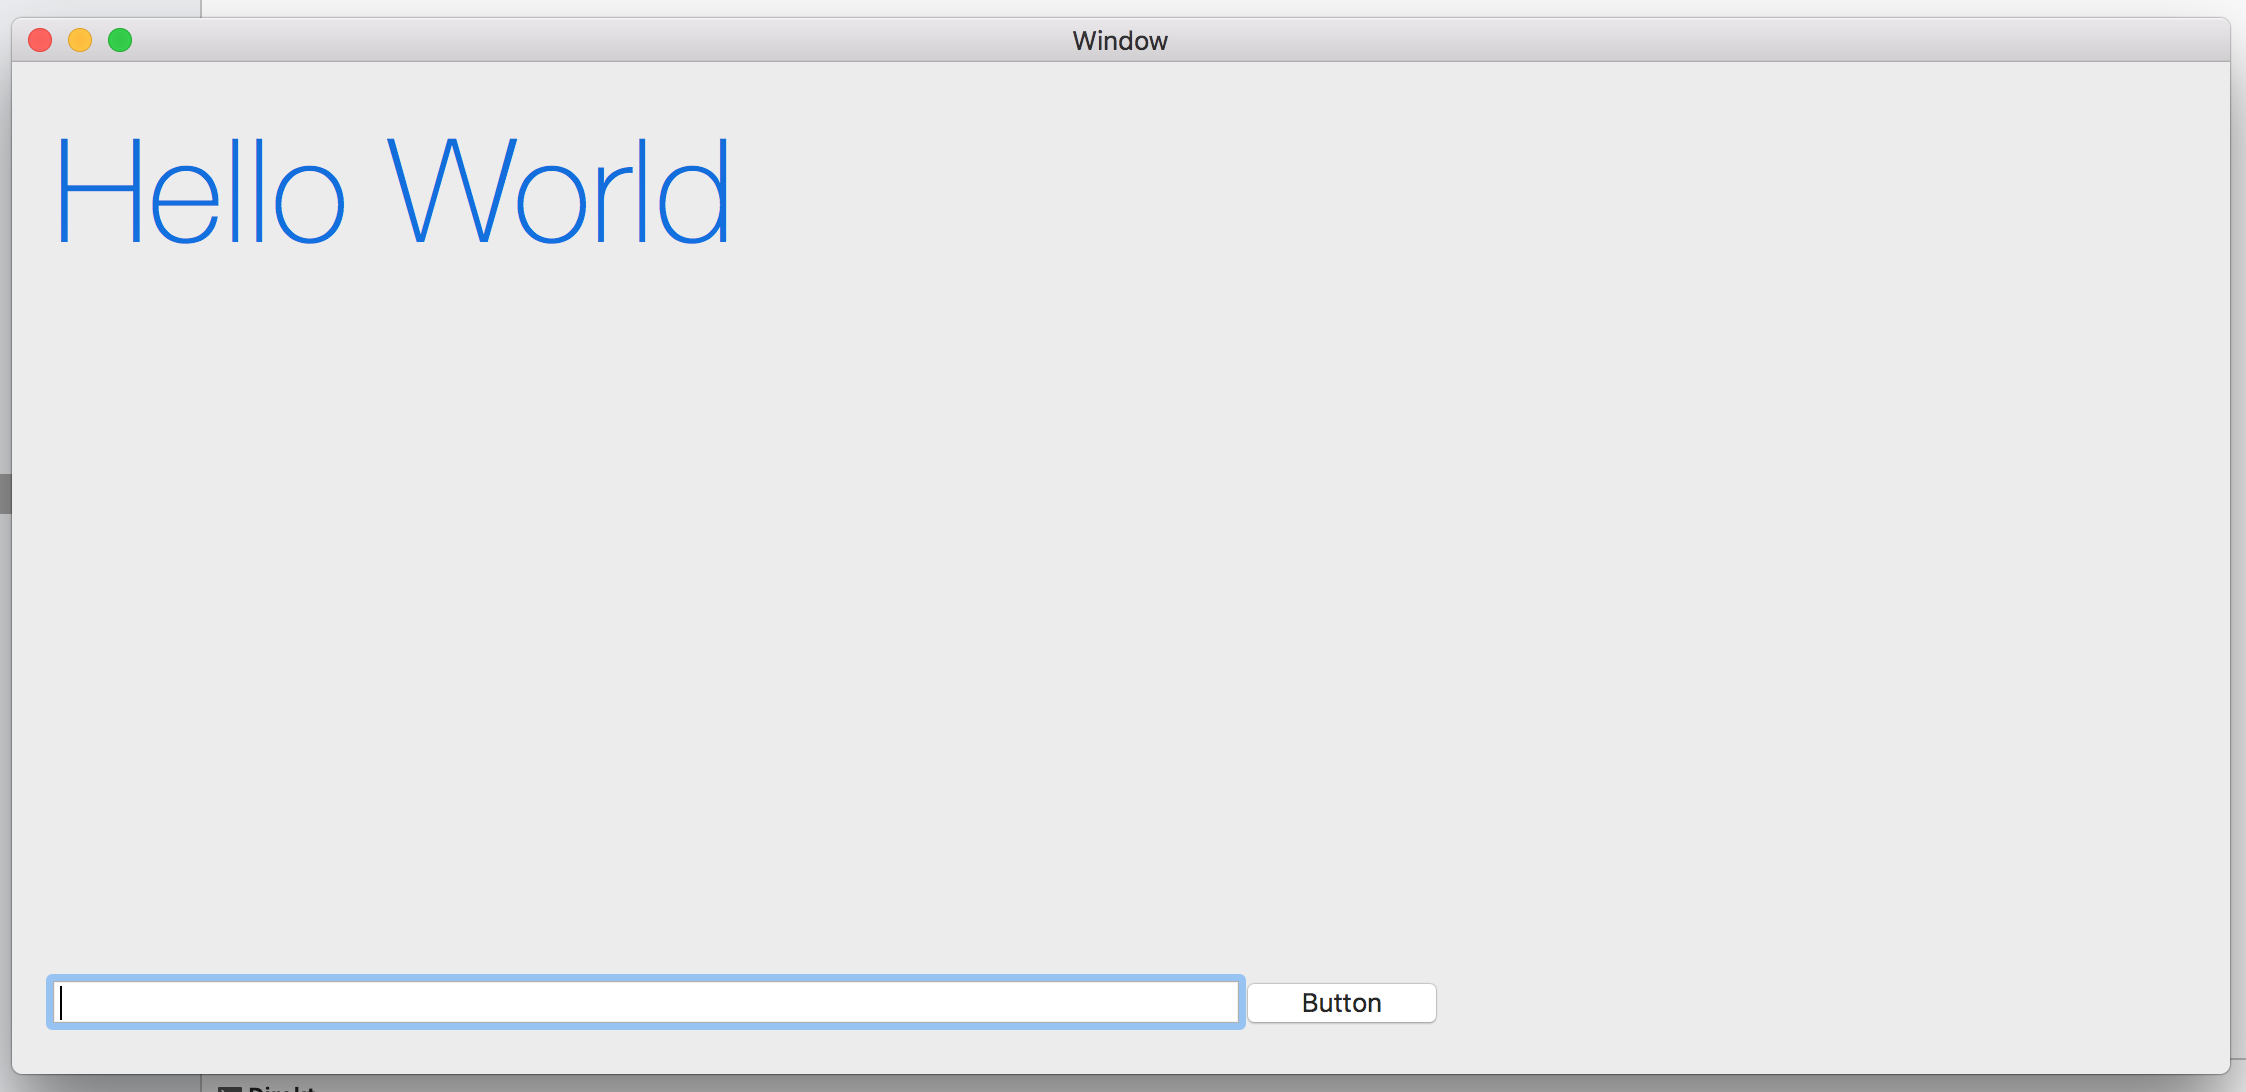
Task: Click the word Hello in label
Action: tap(200, 190)
